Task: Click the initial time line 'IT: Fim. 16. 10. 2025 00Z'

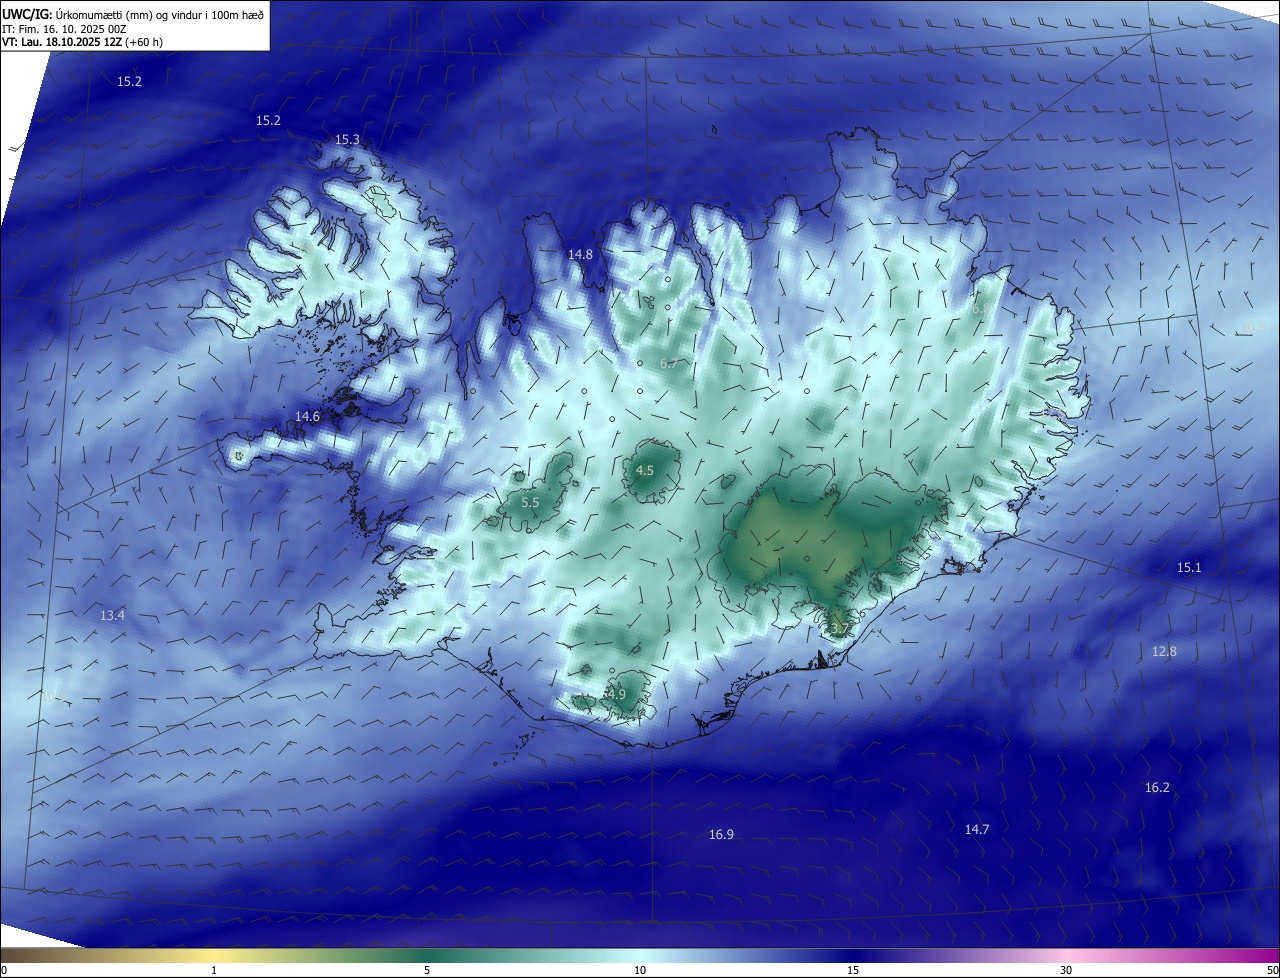Action: click(x=64, y=28)
